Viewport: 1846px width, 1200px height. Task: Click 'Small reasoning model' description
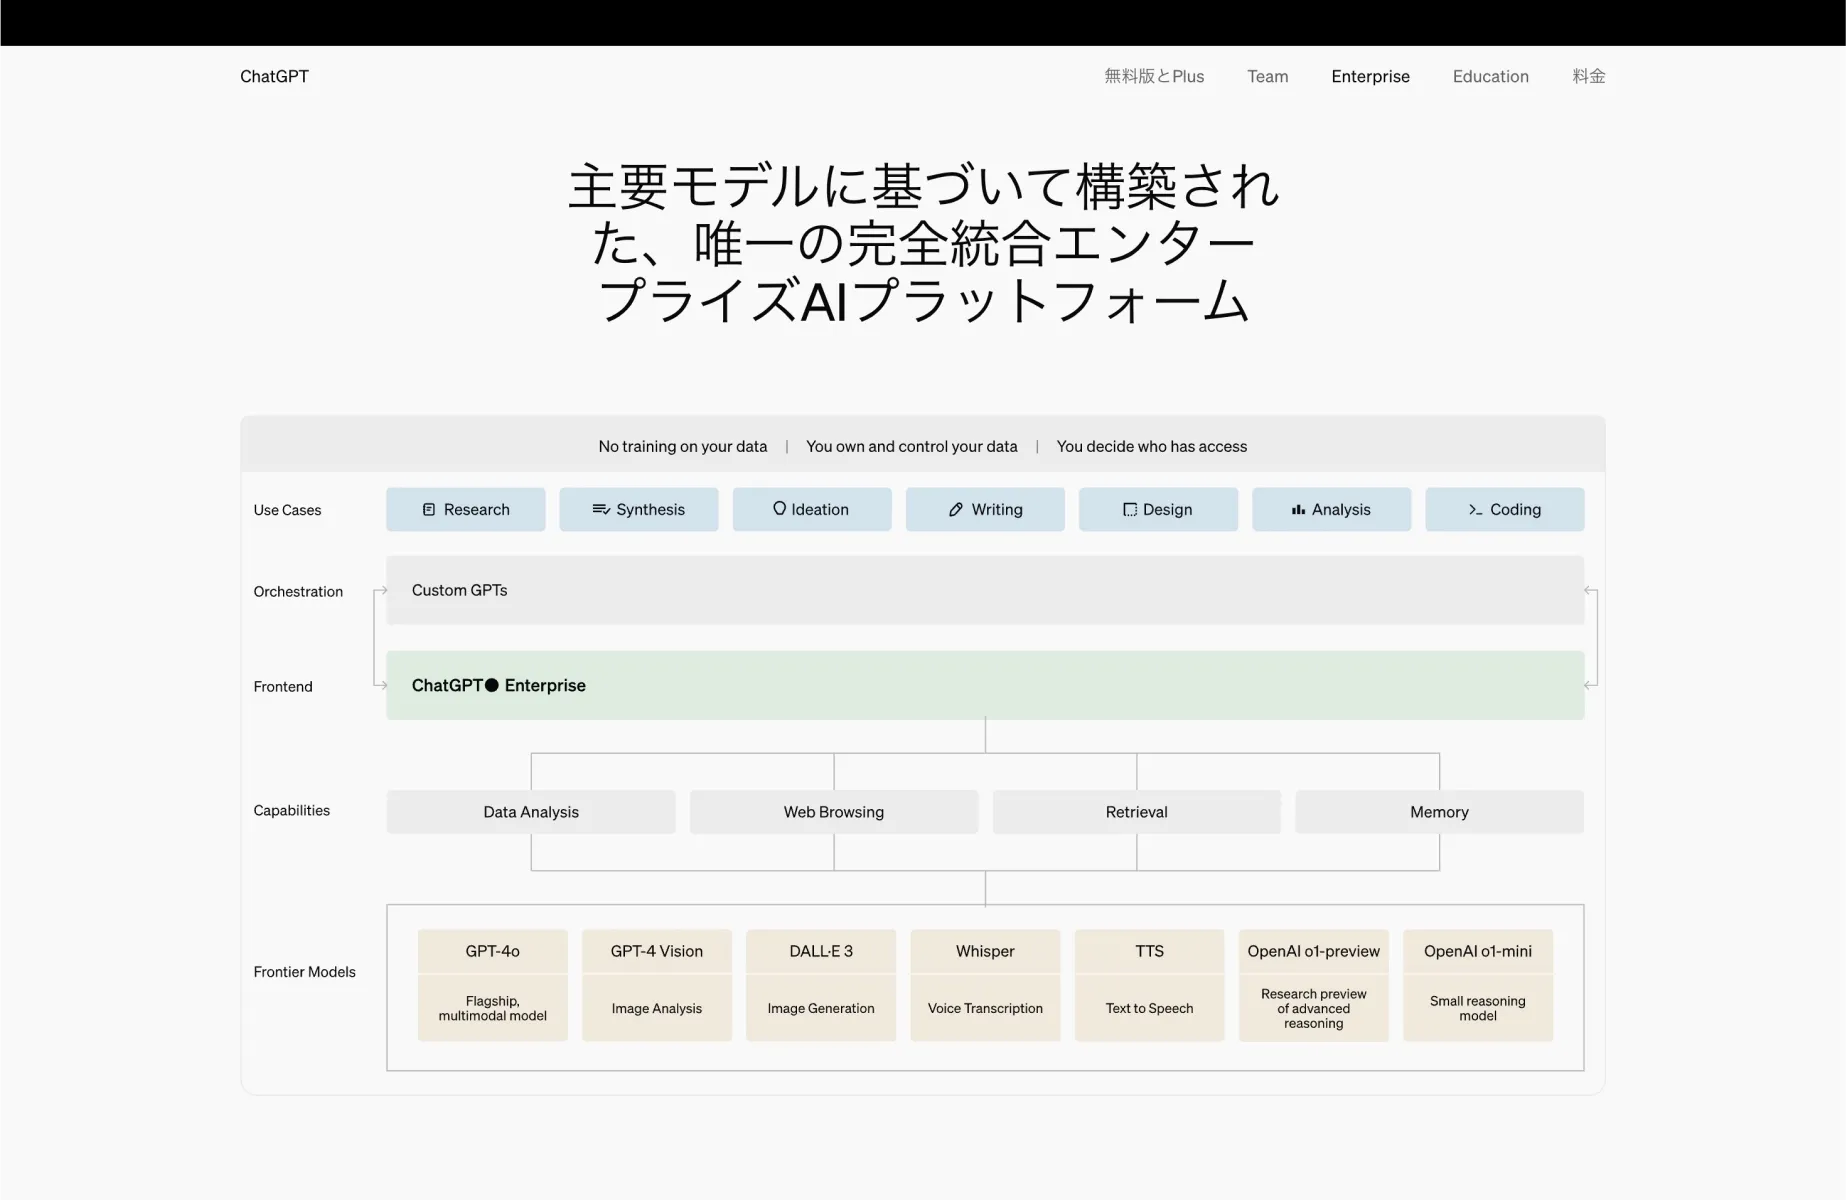tap(1478, 1008)
